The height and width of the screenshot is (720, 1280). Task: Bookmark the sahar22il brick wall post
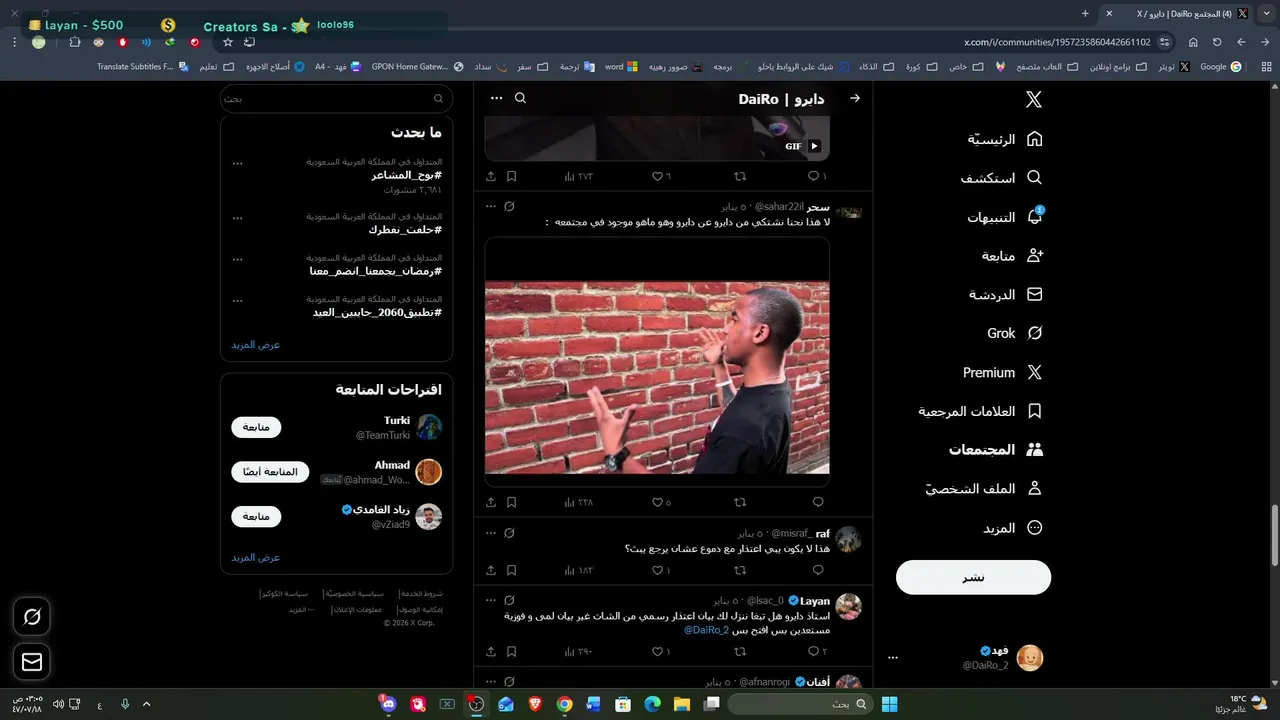pos(511,502)
